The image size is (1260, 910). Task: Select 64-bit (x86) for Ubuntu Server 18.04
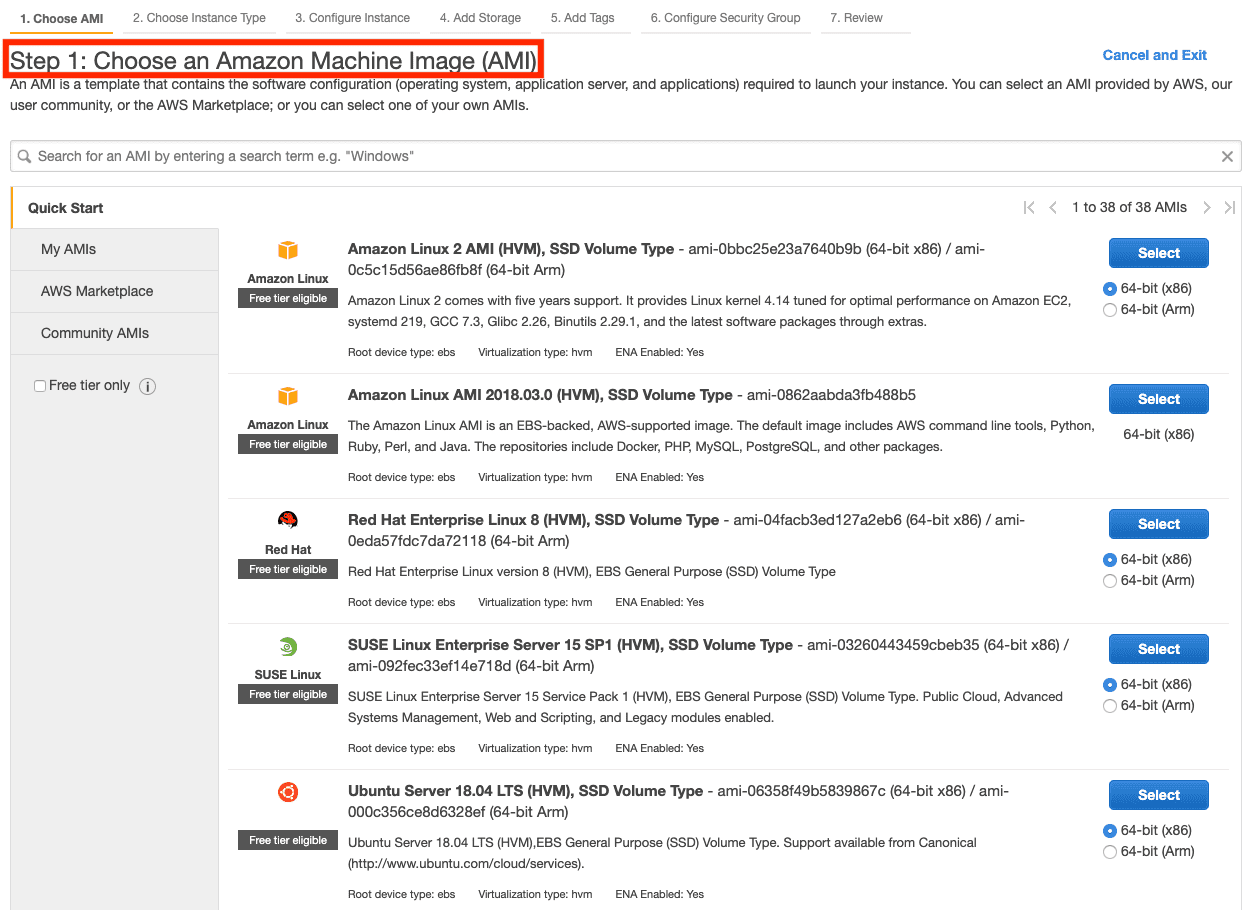1110,831
